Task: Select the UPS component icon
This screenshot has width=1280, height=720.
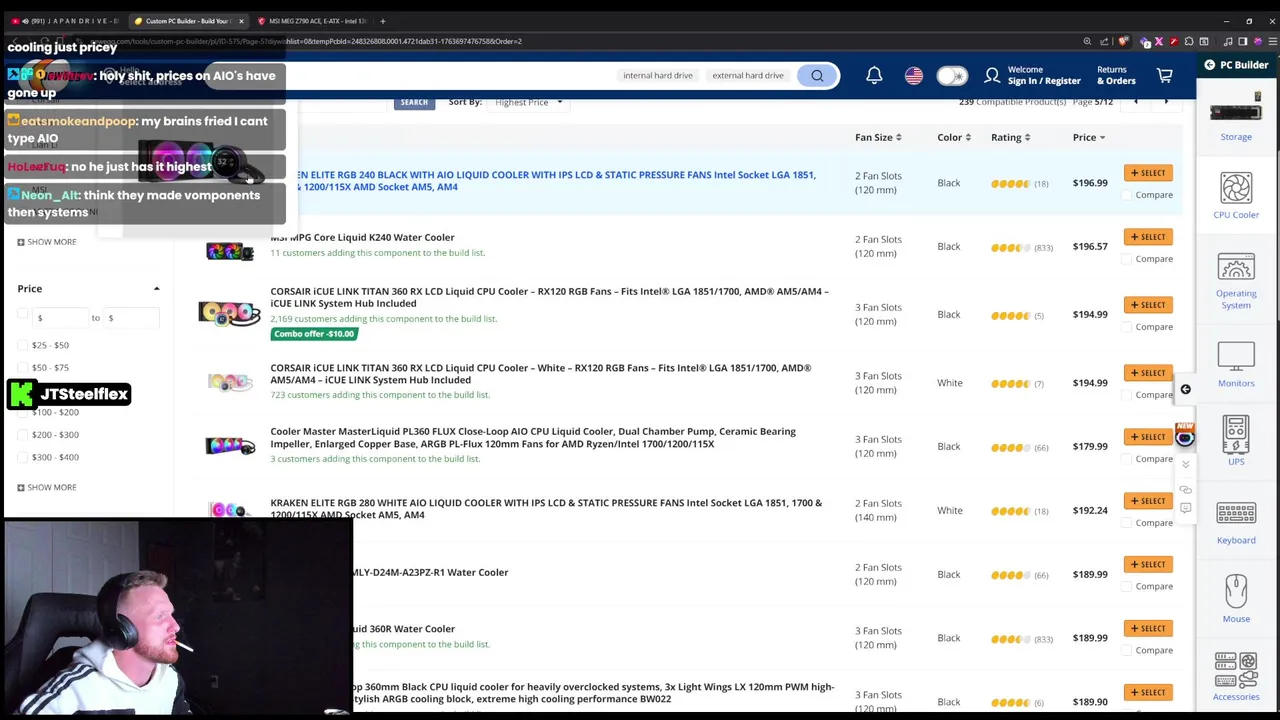Action: (x=1236, y=434)
